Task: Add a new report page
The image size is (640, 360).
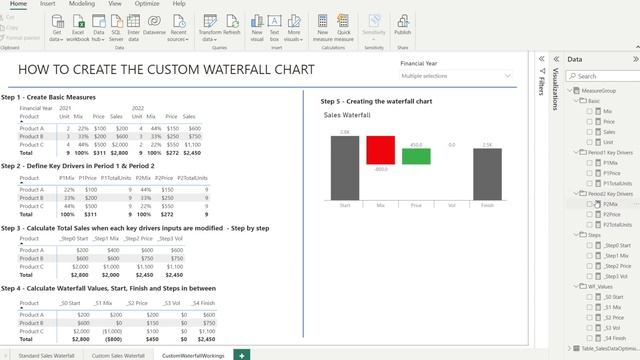Action: pos(242,355)
